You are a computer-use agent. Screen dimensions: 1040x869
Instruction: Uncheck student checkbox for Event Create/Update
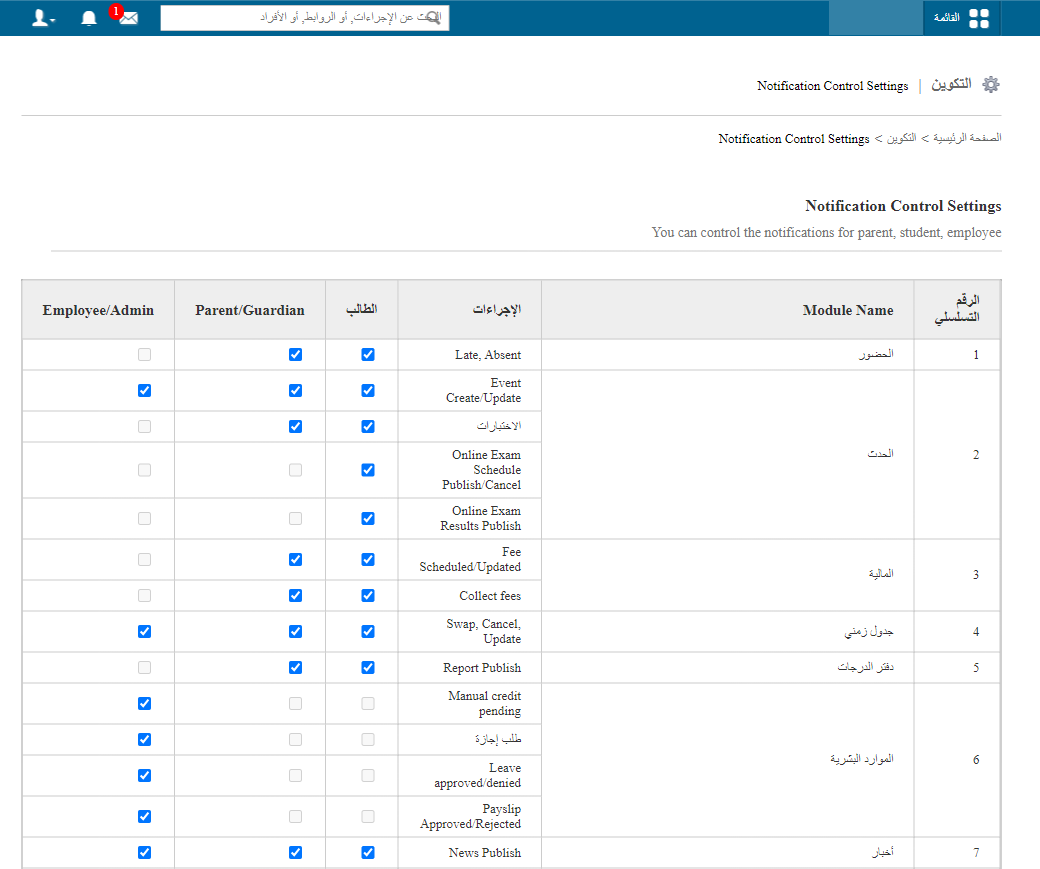point(367,390)
